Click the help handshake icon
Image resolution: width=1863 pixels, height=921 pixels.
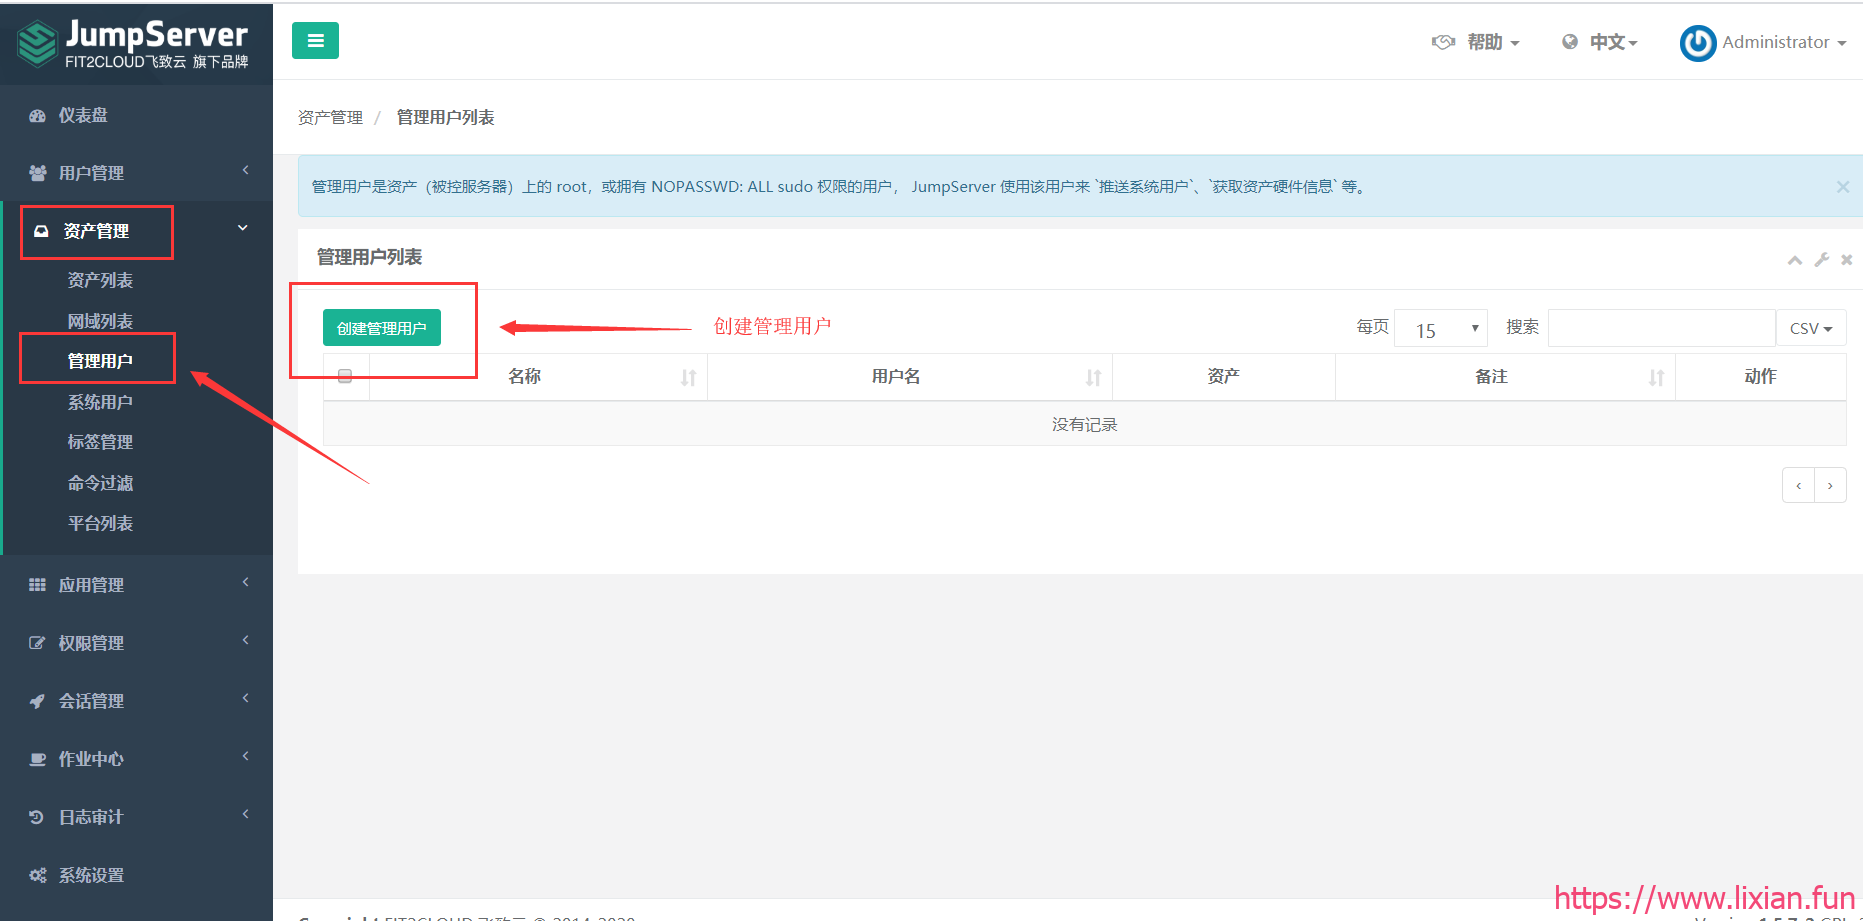[x=1443, y=42]
